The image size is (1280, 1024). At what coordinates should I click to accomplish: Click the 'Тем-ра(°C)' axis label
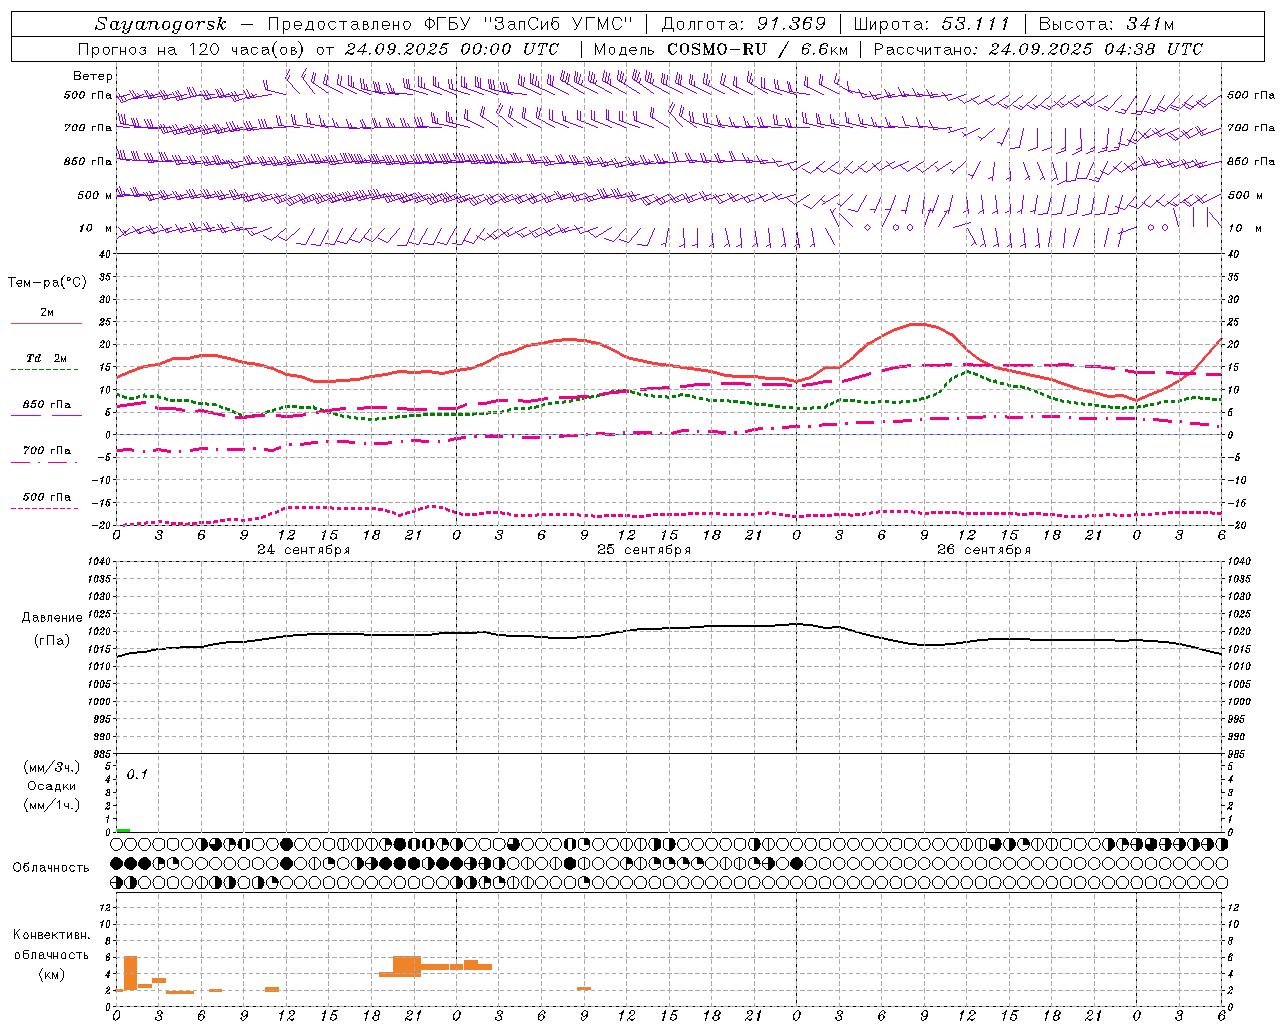point(47,283)
